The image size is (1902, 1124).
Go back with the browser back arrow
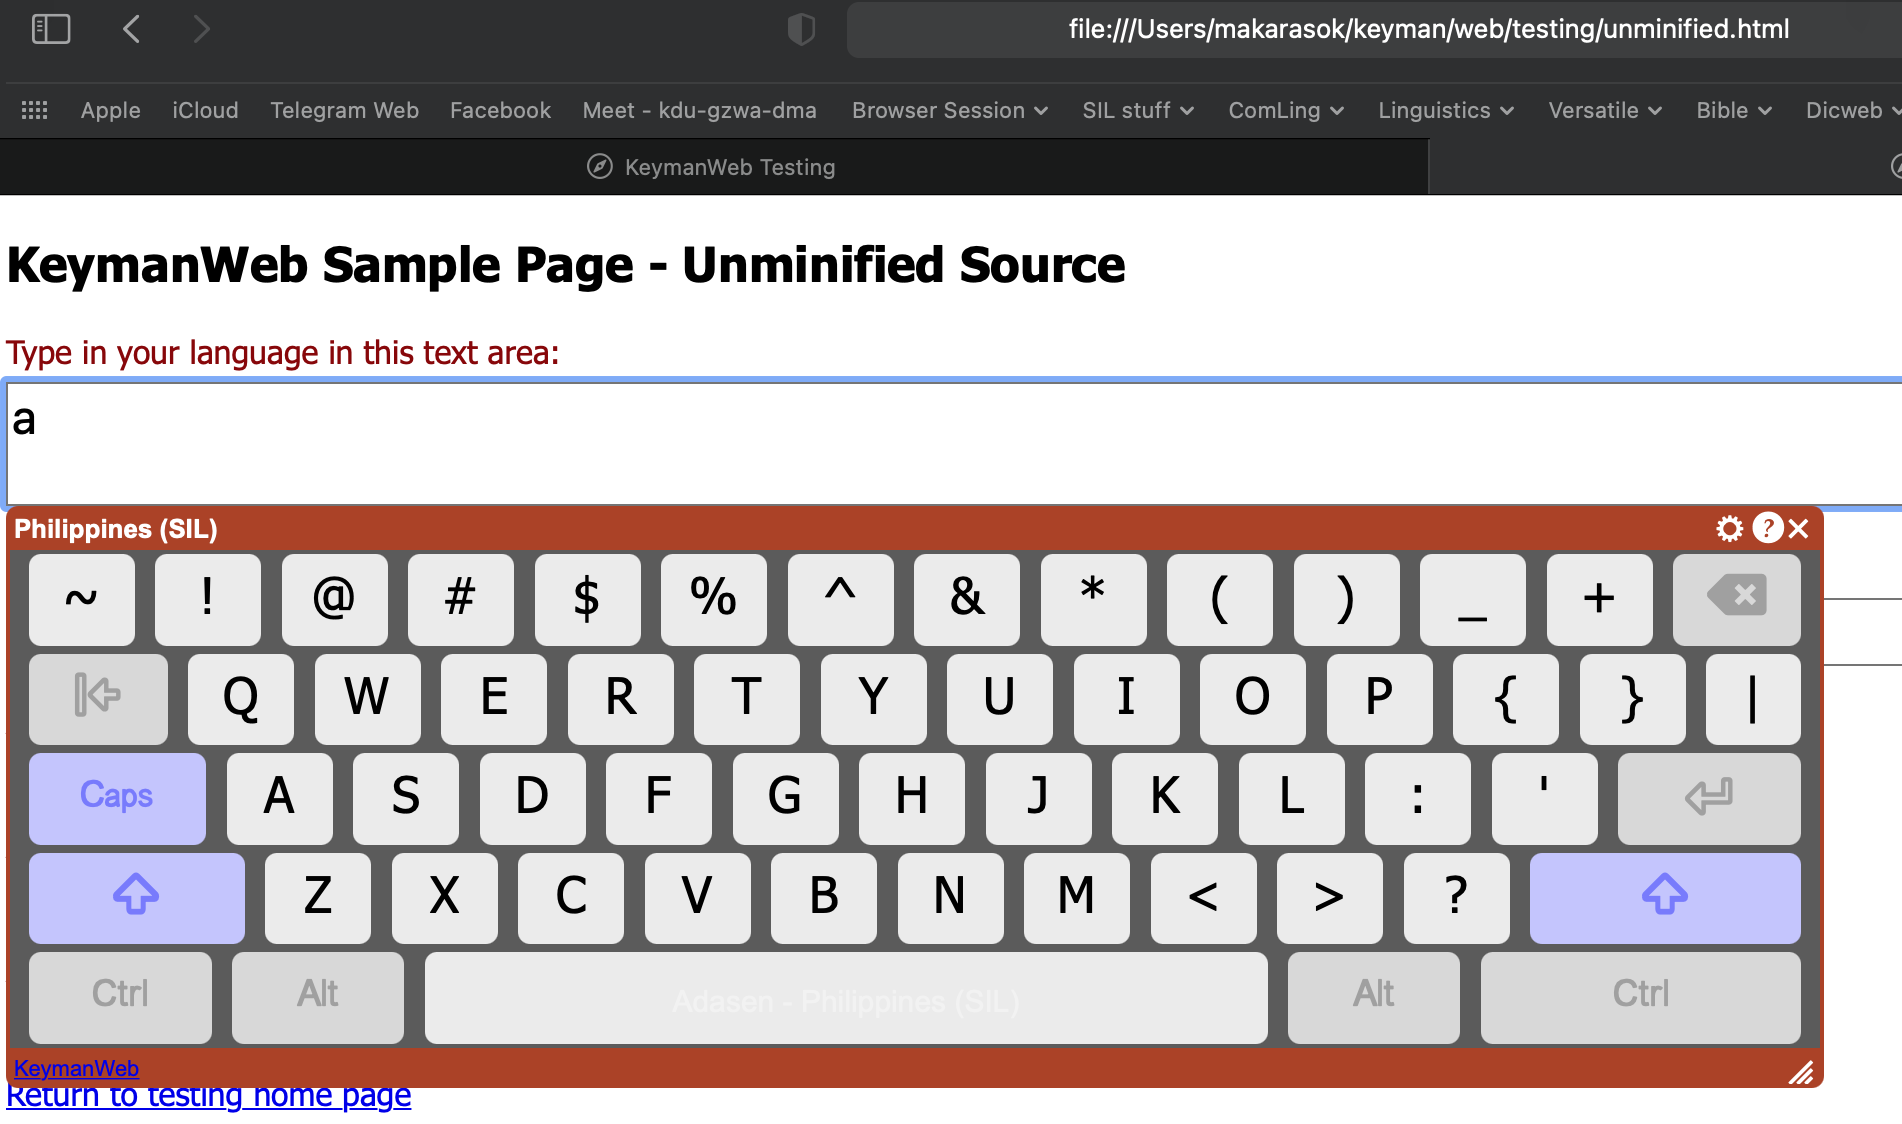pos(131,29)
